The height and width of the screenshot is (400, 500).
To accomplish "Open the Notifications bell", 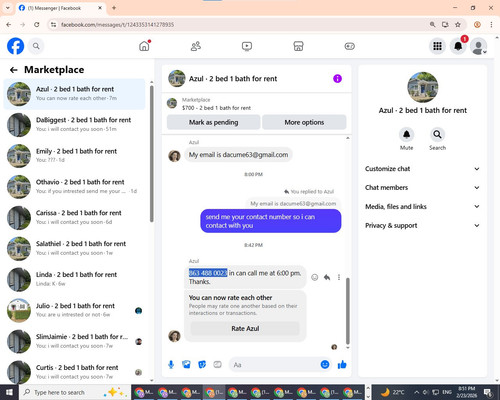I will (x=458, y=46).
